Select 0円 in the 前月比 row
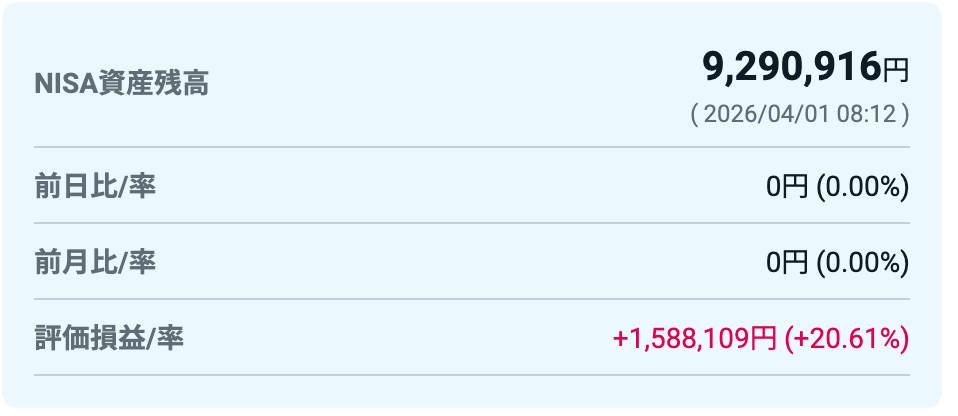Screen dimensions: 958x416 (x=787, y=262)
